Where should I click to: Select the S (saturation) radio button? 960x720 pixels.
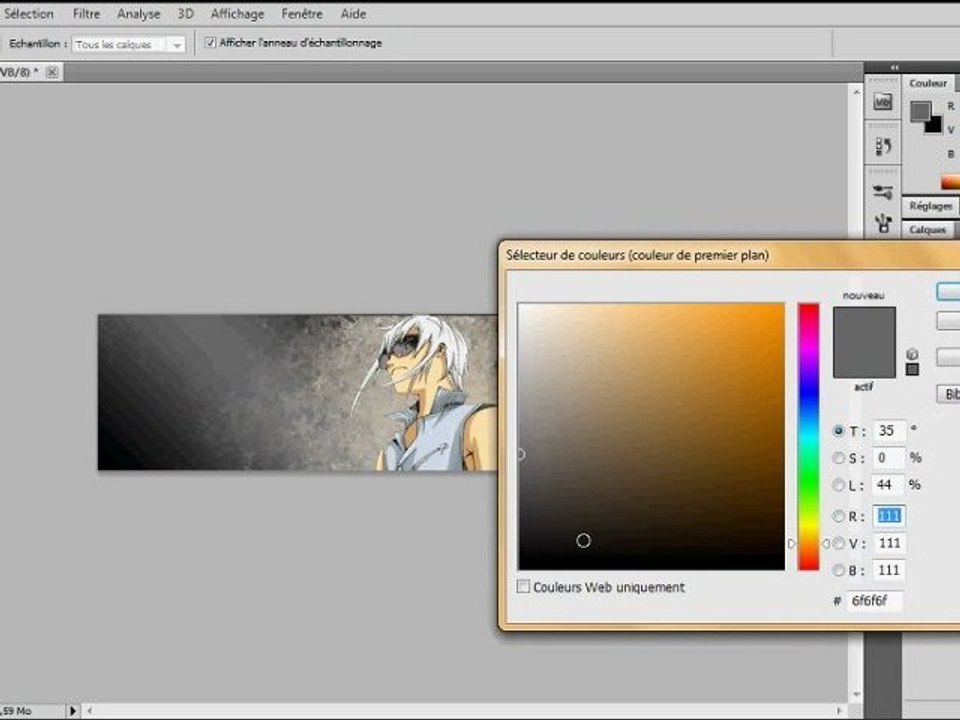(839, 458)
